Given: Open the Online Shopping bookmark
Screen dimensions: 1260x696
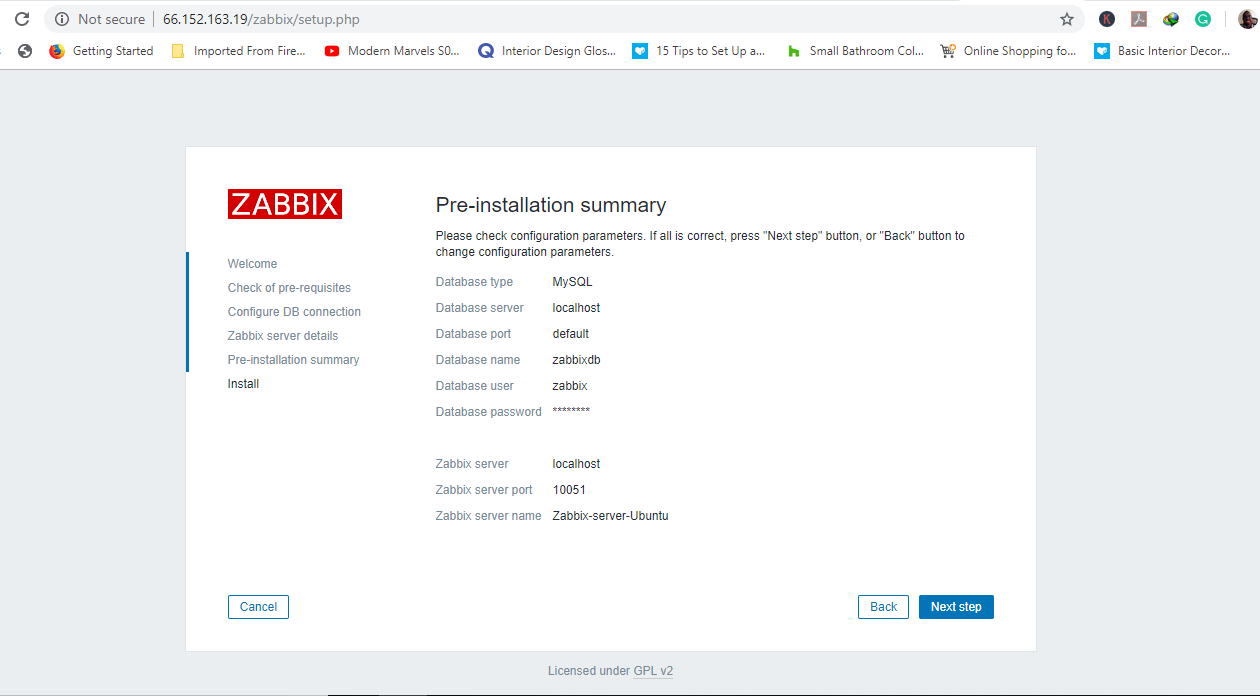Looking at the screenshot, I should (x=1009, y=51).
